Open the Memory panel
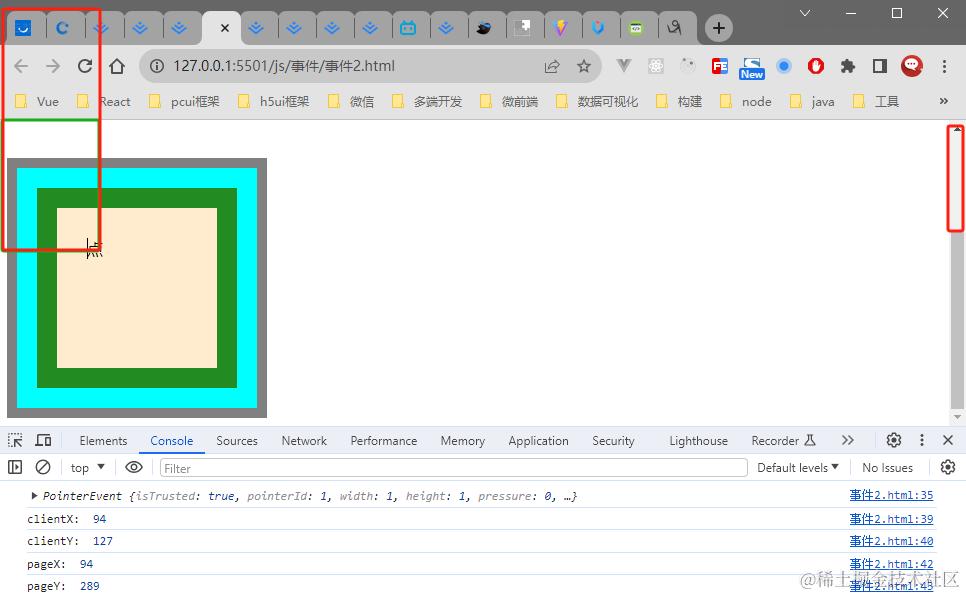966x596 pixels. click(x=462, y=441)
